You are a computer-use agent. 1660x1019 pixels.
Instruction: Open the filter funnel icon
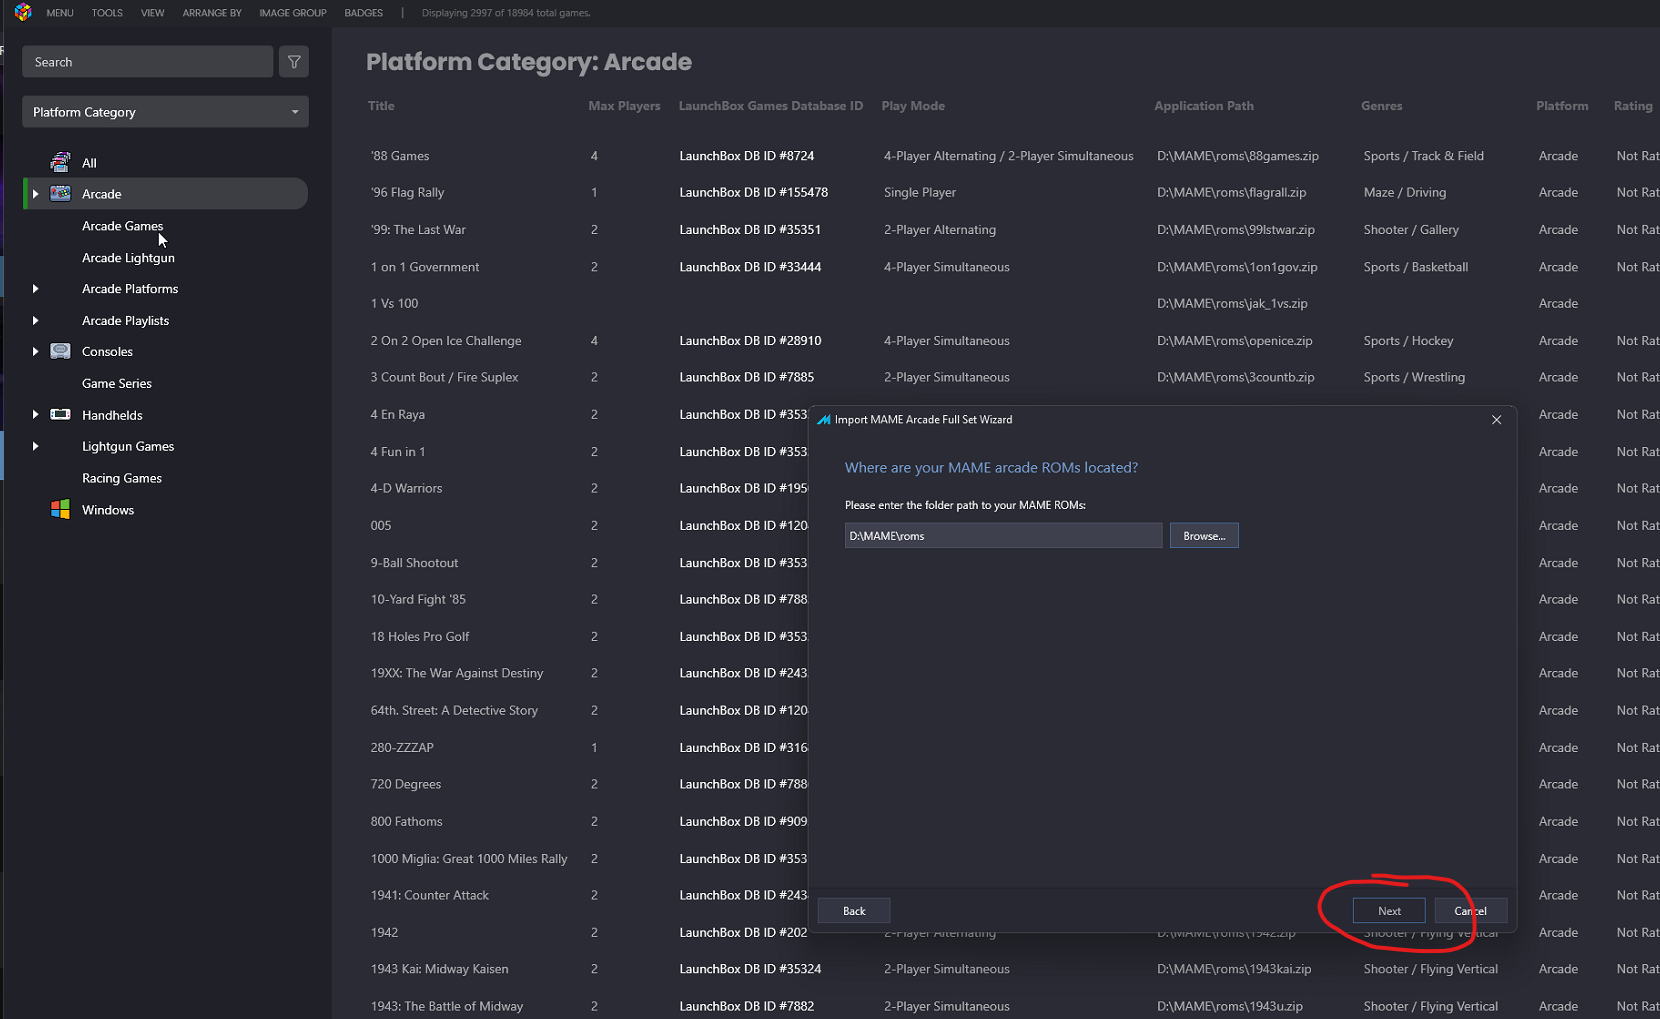click(x=294, y=62)
